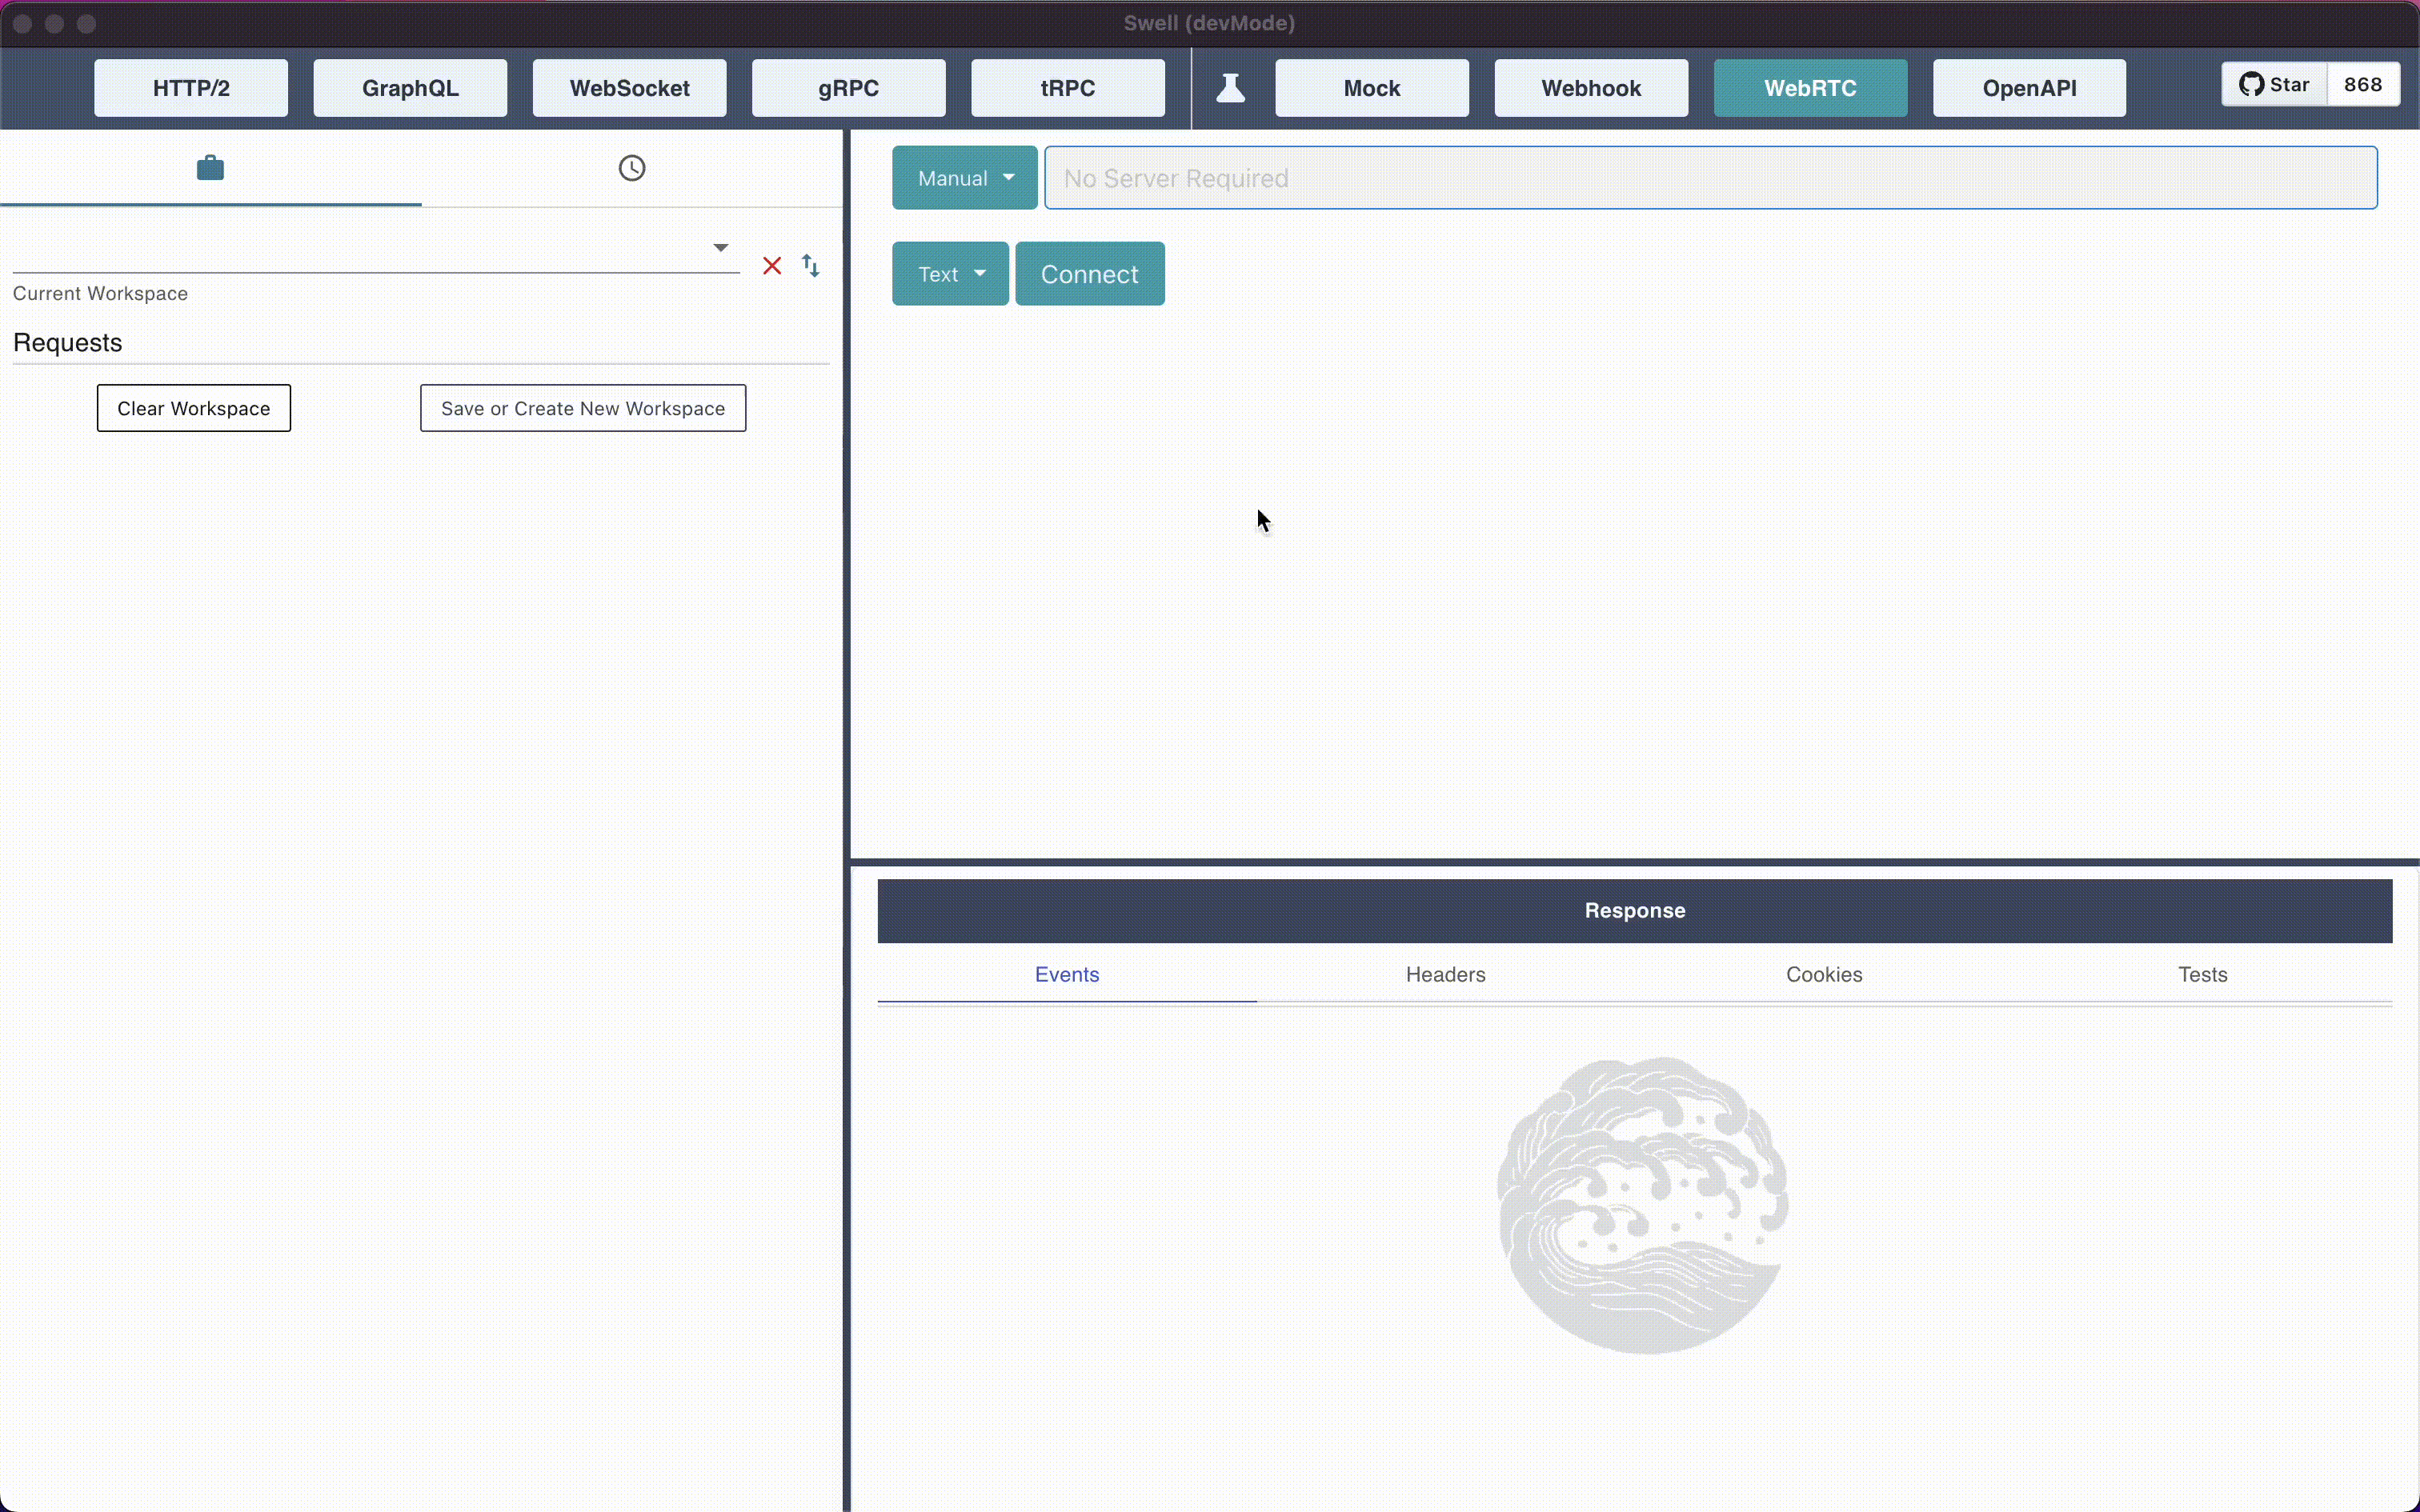Click the import/export arrows icon

click(811, 266)
